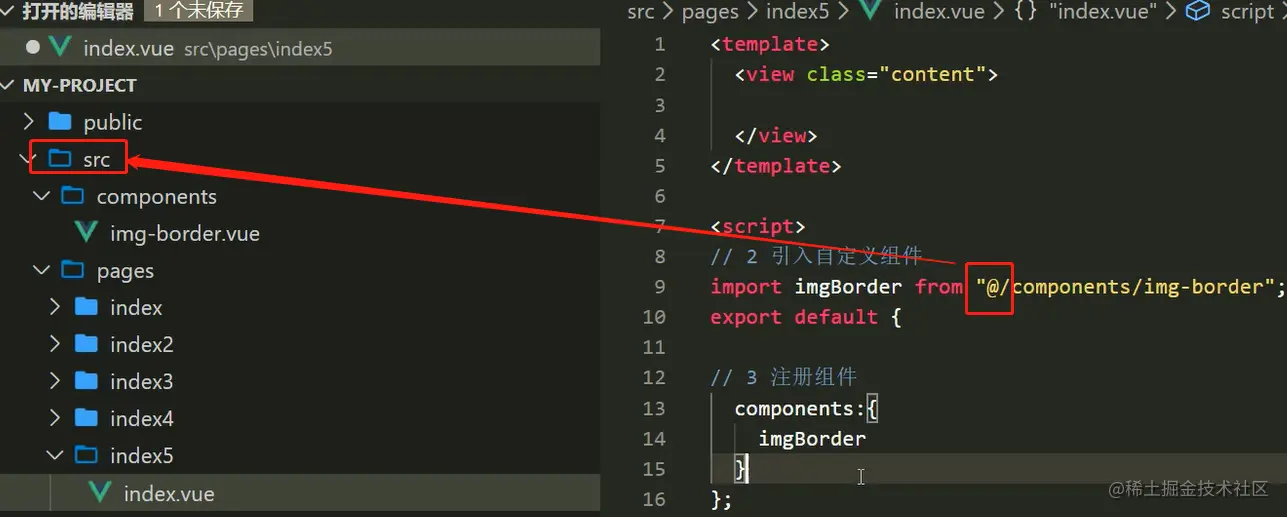Image resolution: width=1287 pixels, height=517 pixels.
Task: Click the </template> closing tag on line 5
Action: coord(776,165)
